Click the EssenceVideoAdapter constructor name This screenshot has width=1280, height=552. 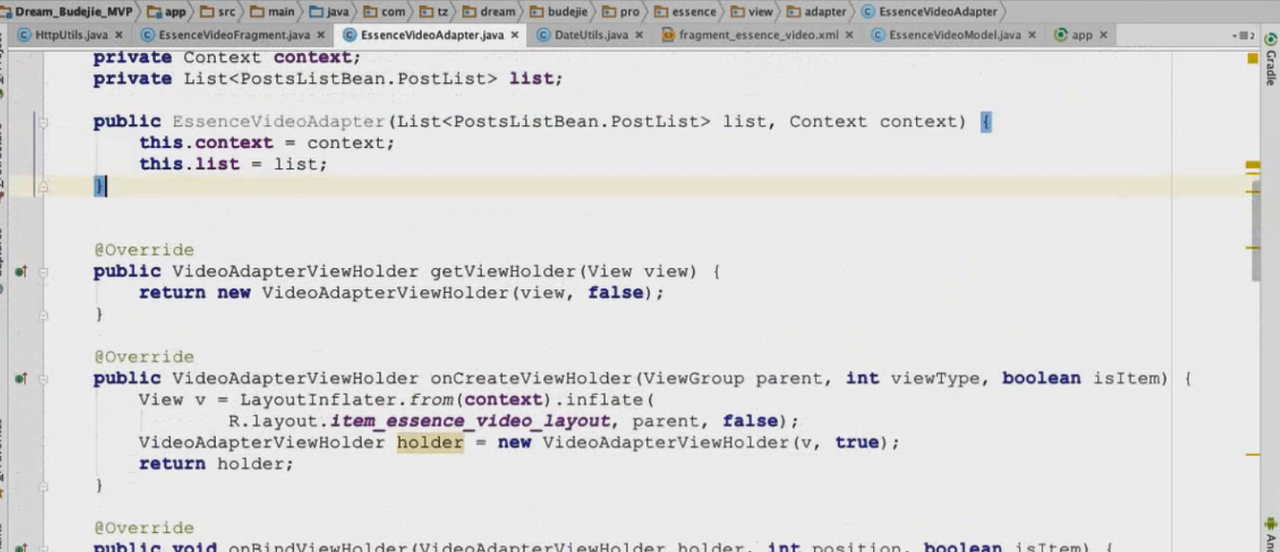[x=279, y=122]
